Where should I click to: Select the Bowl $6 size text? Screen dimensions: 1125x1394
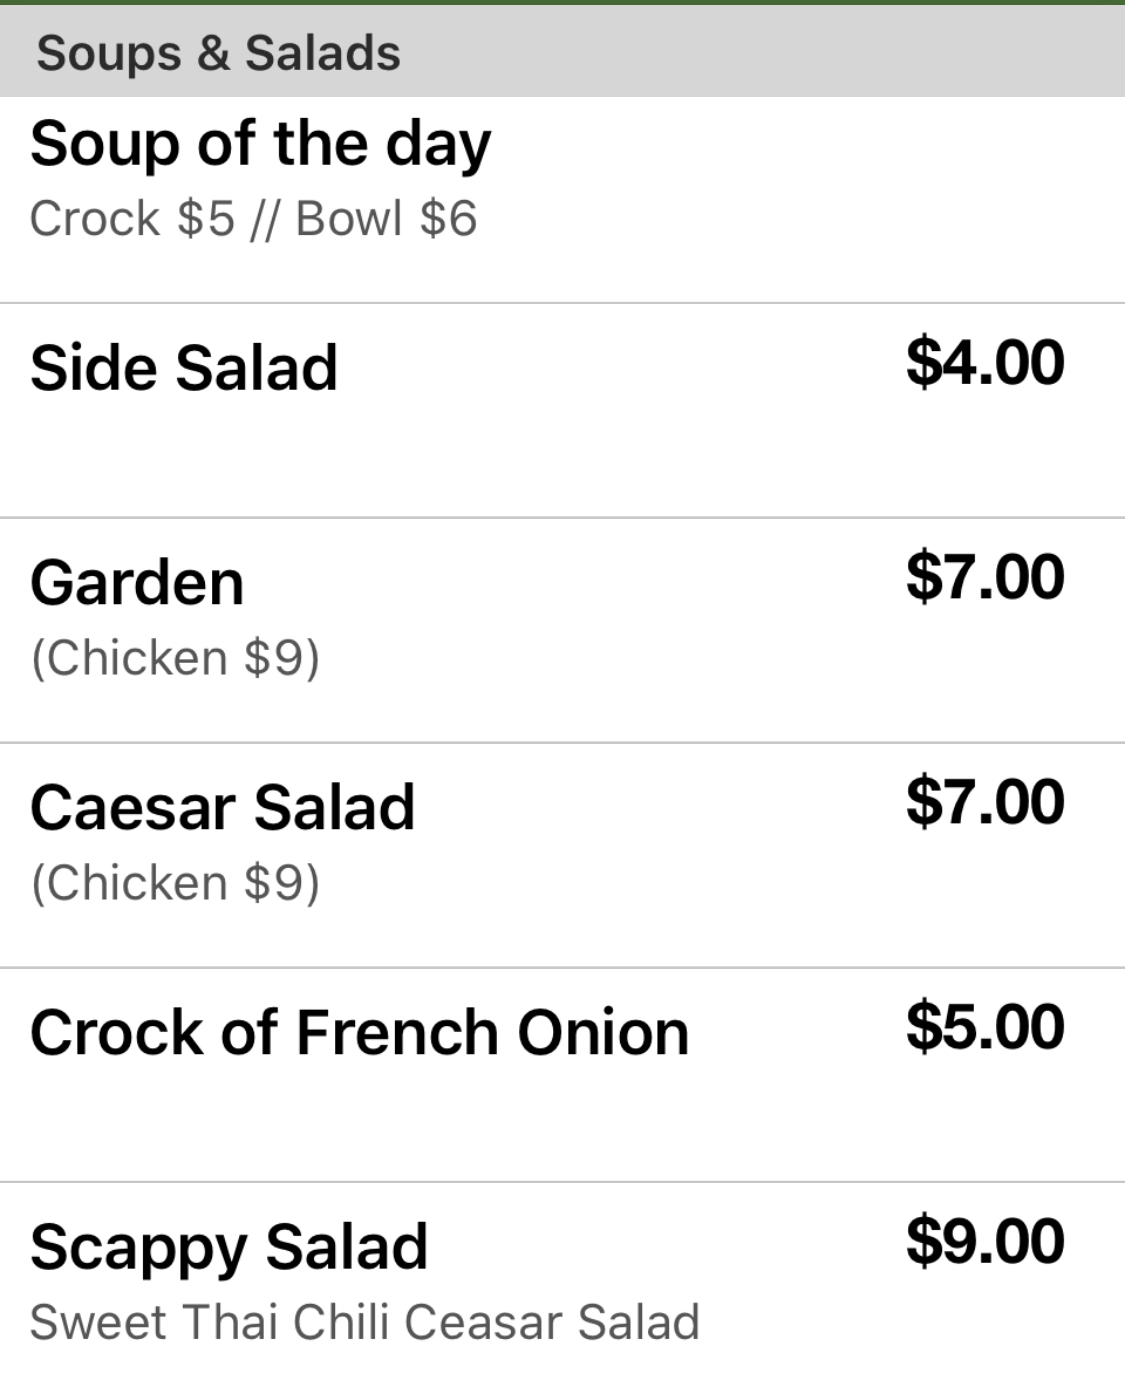point(386,219)
